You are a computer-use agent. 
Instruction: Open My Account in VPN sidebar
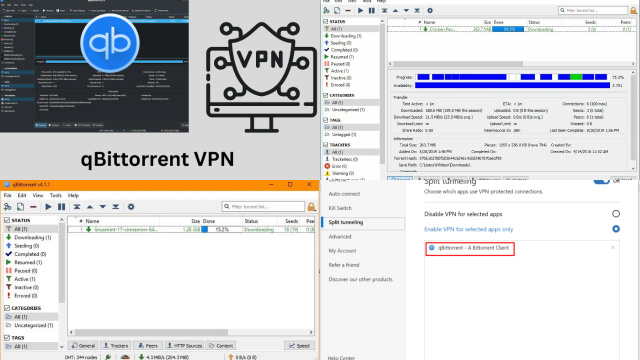[342, 251]
